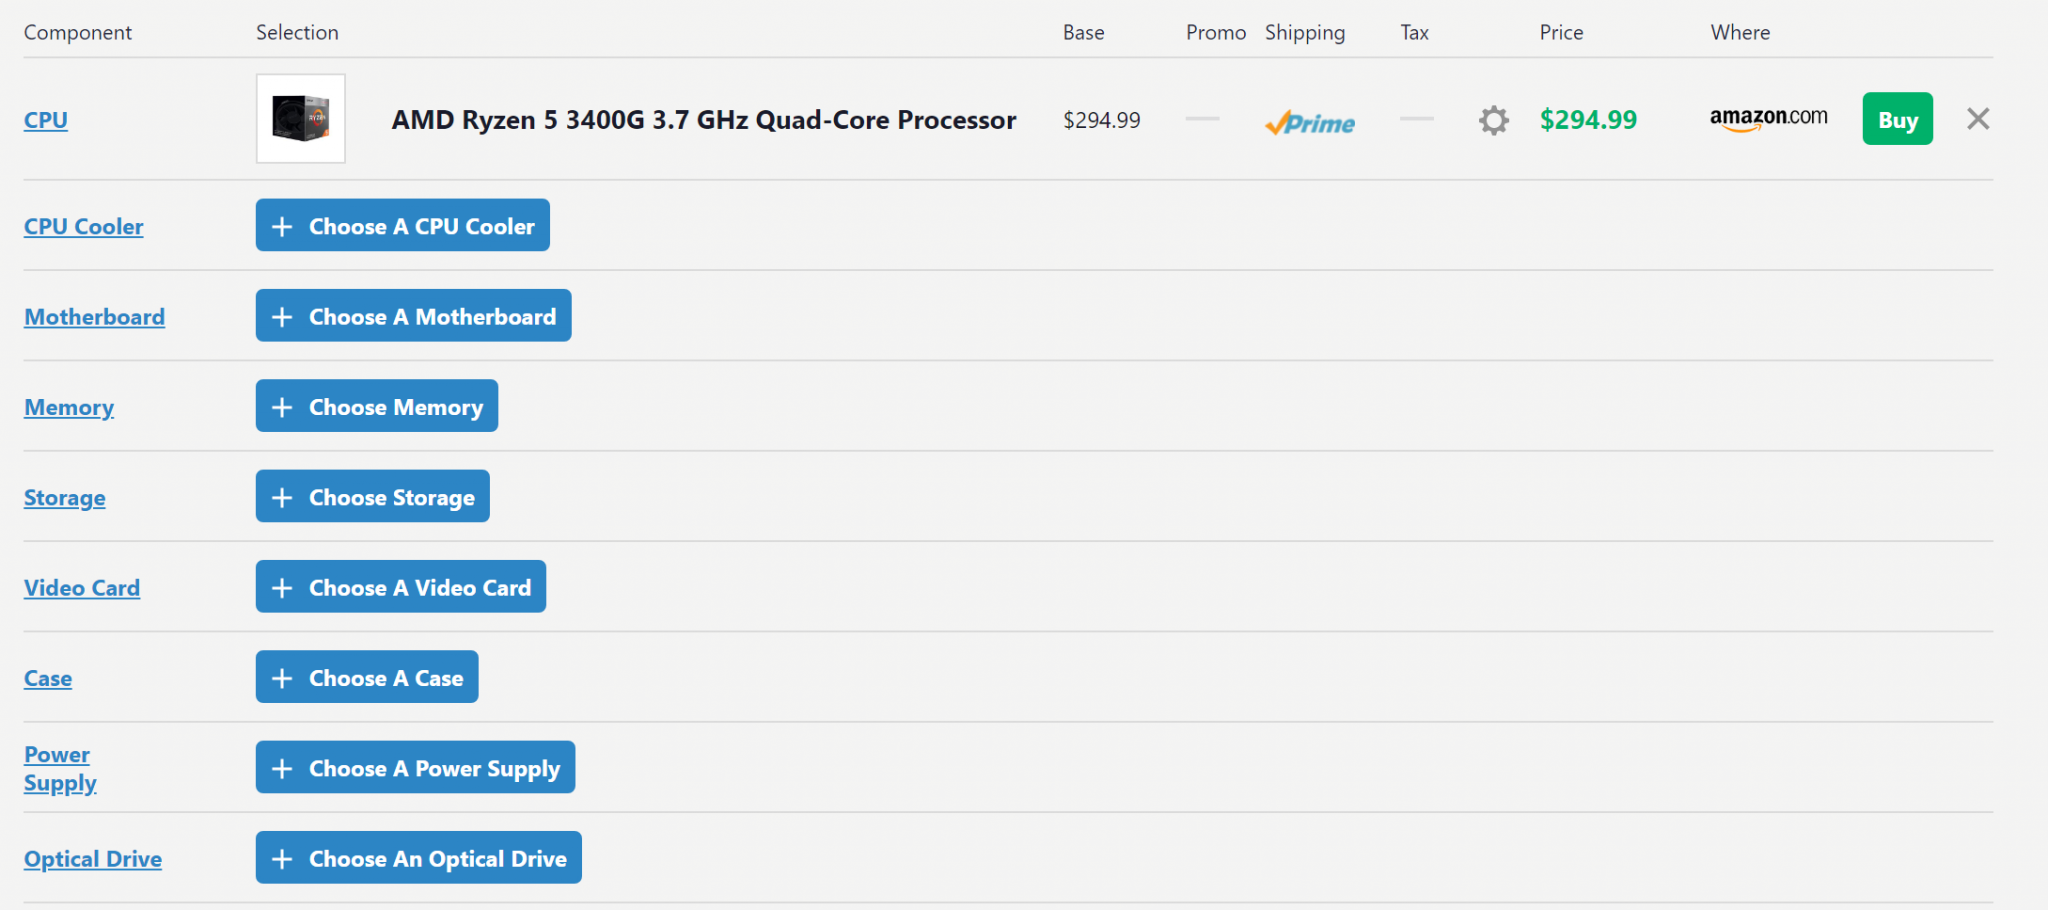Click Choose An Optical Drive button

[419, 858]
